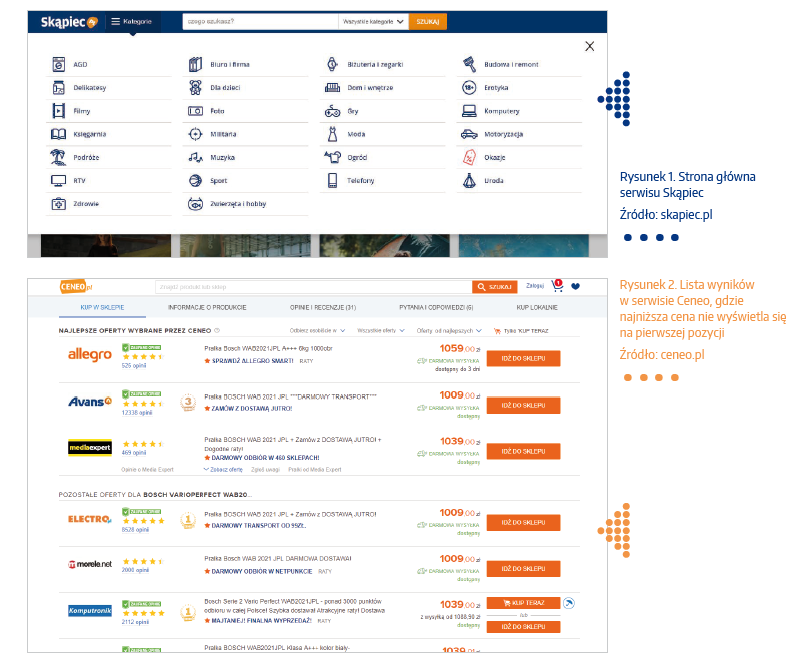Switch to the Opinie i recenzje tab
This screenshot has width=800, height=665.
323,308
